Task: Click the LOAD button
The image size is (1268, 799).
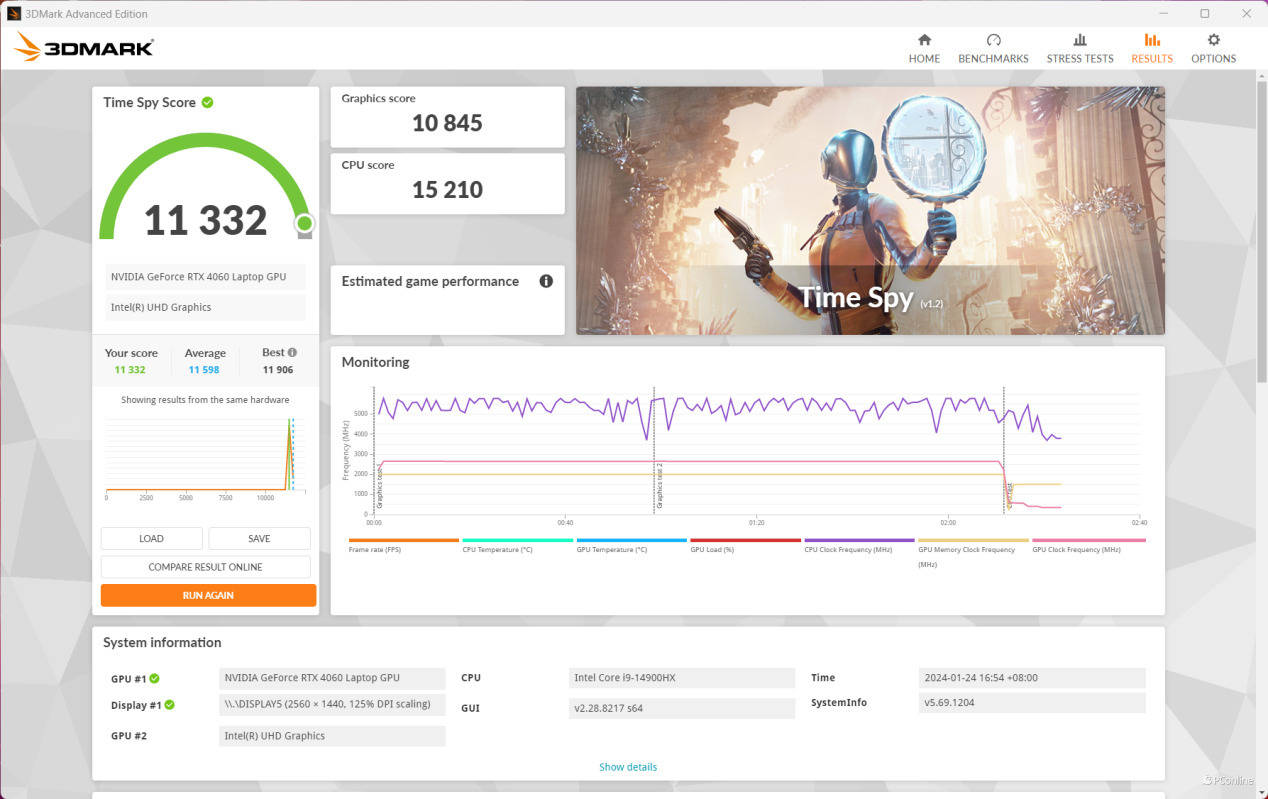Action: (151, 538)
